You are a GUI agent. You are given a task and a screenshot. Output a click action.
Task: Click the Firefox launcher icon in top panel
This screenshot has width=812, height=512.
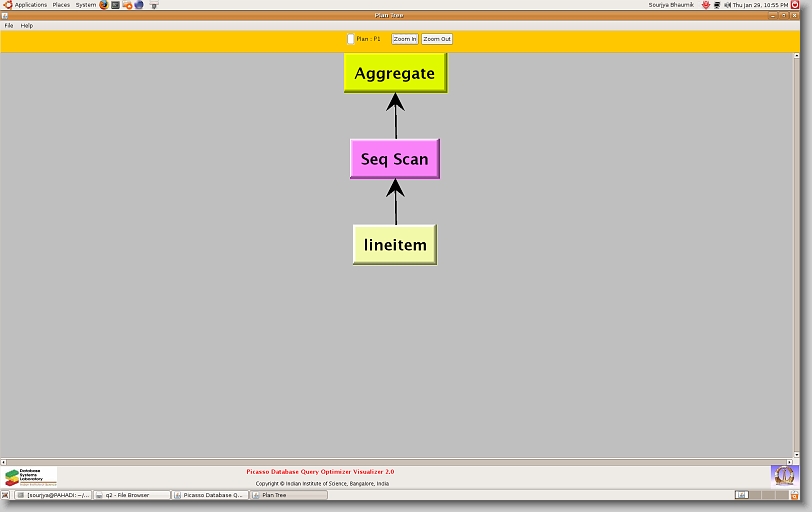[103, 5]
